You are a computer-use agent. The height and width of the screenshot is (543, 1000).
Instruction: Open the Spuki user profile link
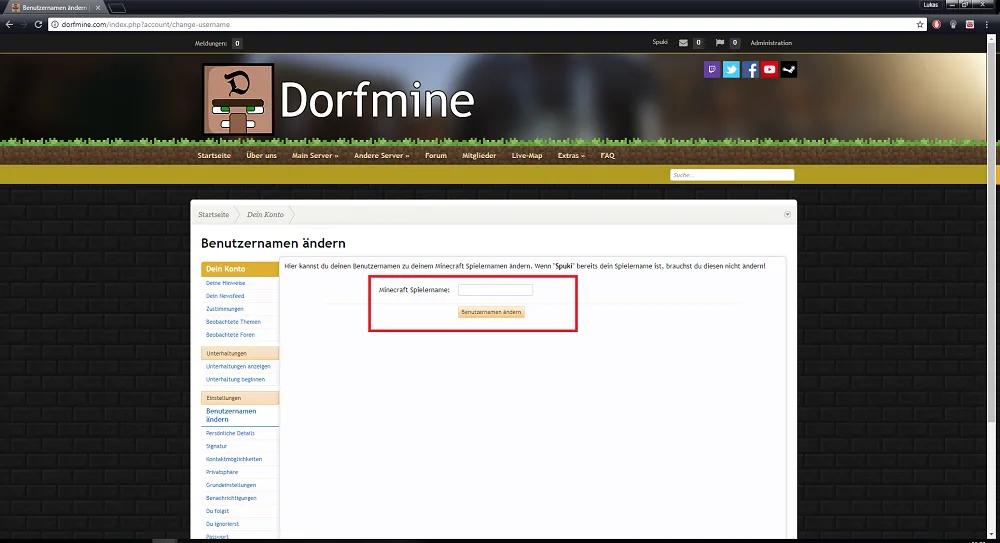[660, 42]
